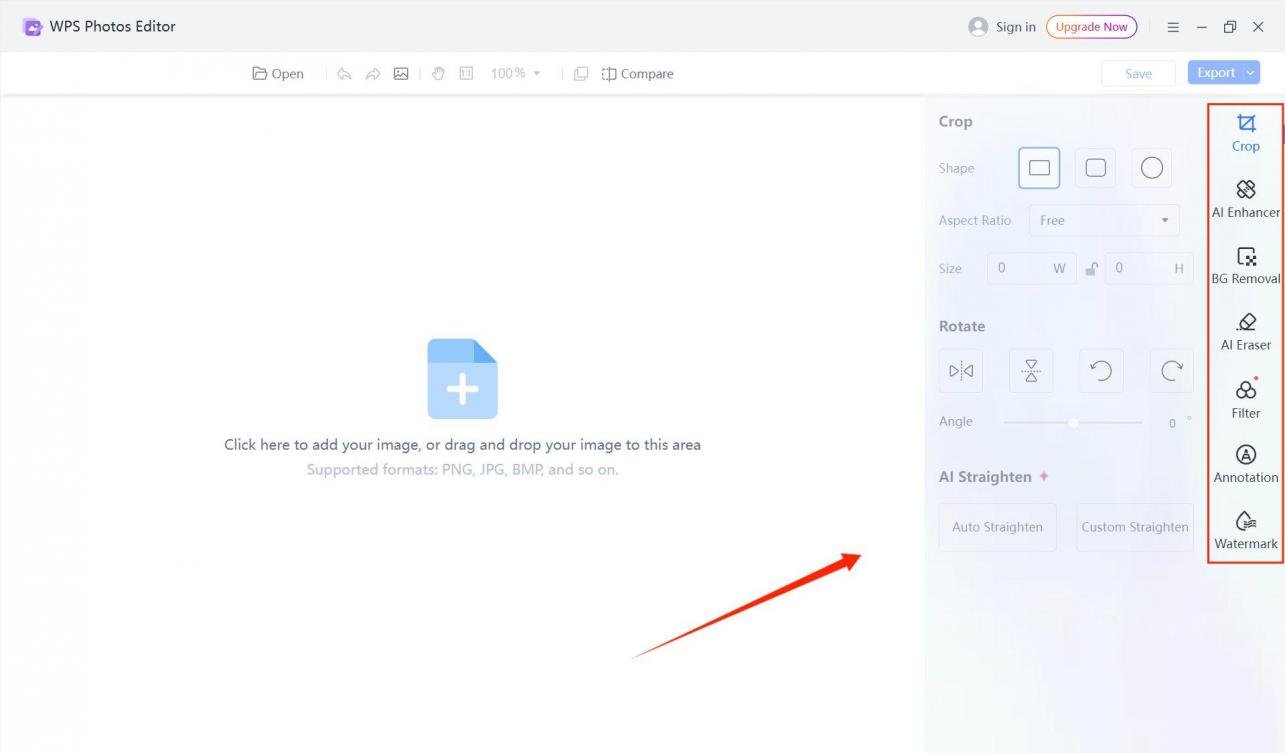Open the Filter panel
The height and width of the screenshot is (753, 1285).
pos(1245,398)
